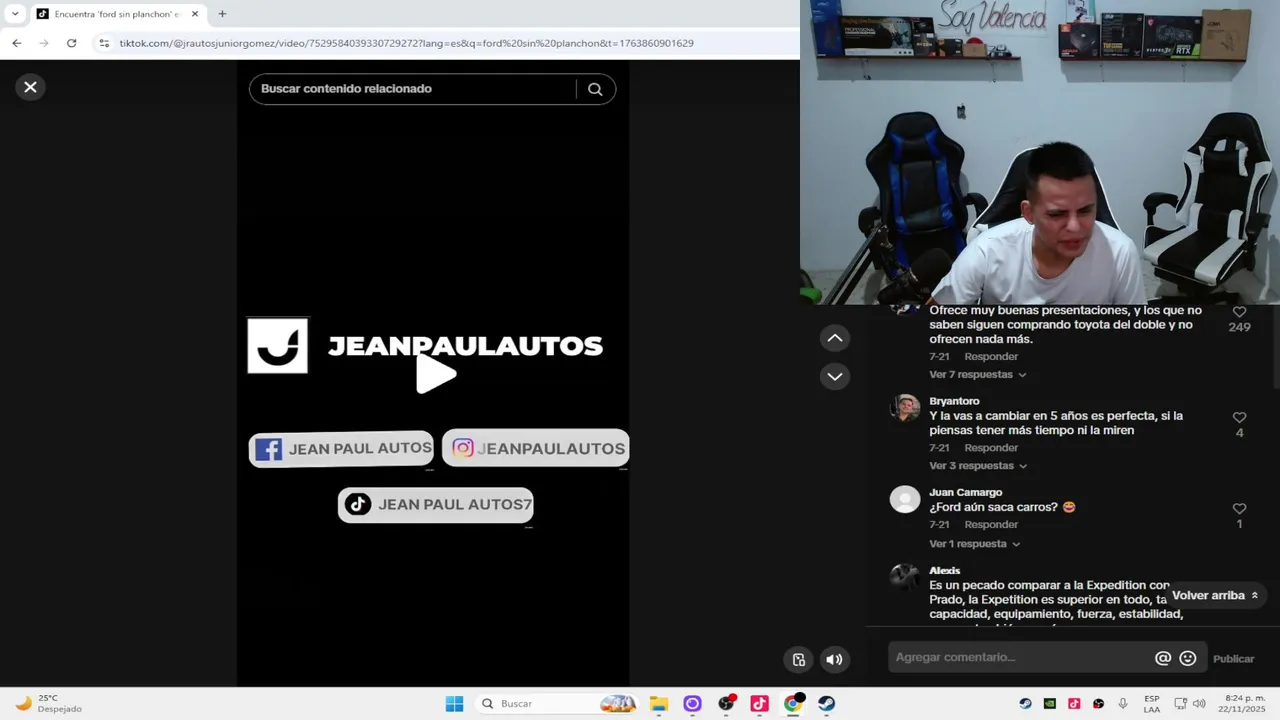Click the Publicar button
This screenshot has width=1280, height=720.
[x=1233, y=659]
